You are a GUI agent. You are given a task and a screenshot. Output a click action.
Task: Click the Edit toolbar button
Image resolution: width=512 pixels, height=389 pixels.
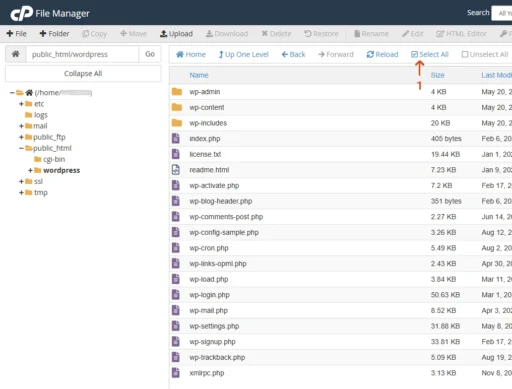pos(413,34)
